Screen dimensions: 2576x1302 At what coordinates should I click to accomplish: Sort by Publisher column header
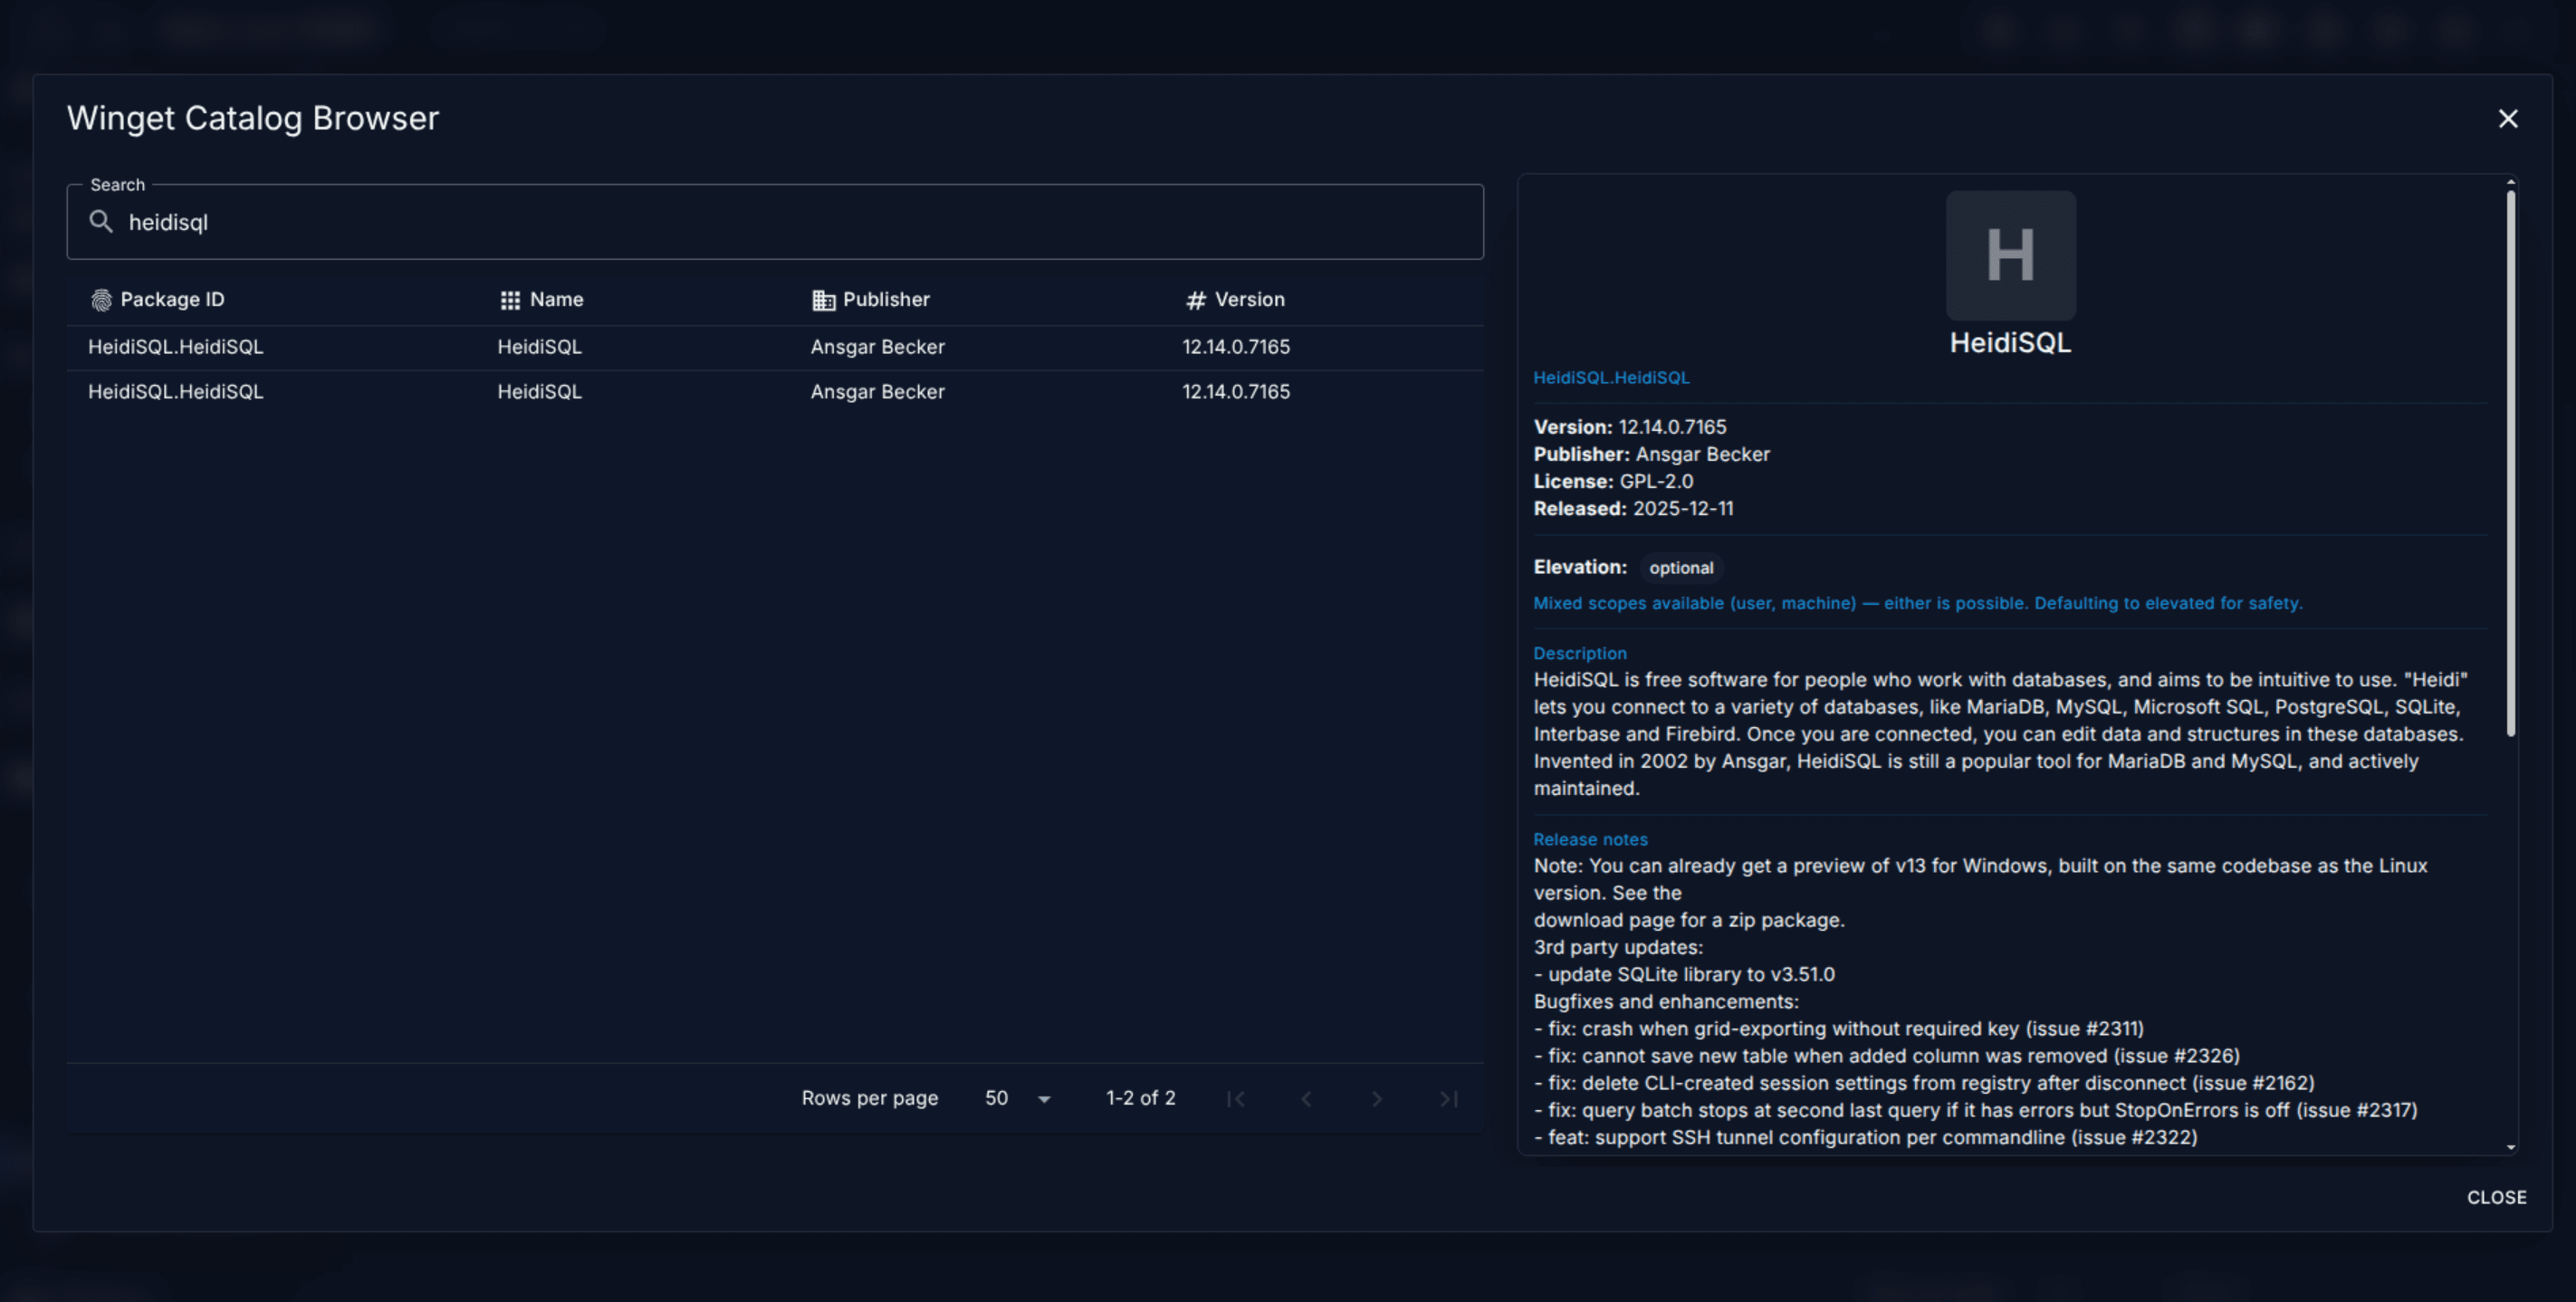click(x=886, y=299)
